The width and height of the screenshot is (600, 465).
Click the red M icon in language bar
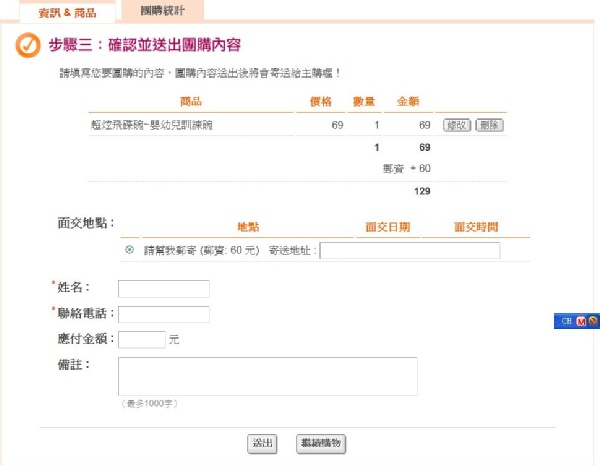(x=580, y=321)
